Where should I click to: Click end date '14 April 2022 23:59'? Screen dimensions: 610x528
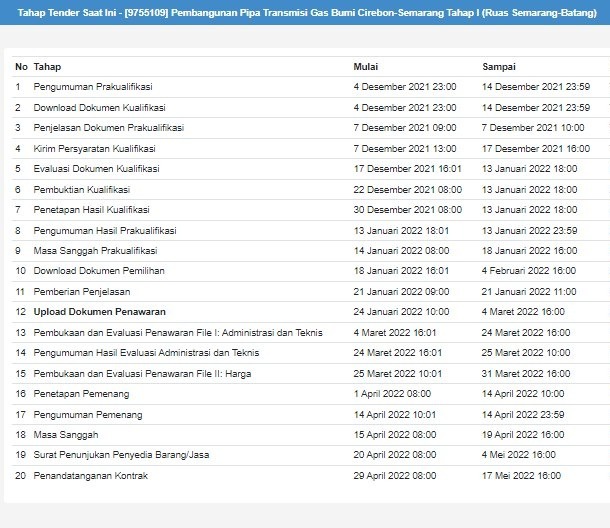pos(523,415)
